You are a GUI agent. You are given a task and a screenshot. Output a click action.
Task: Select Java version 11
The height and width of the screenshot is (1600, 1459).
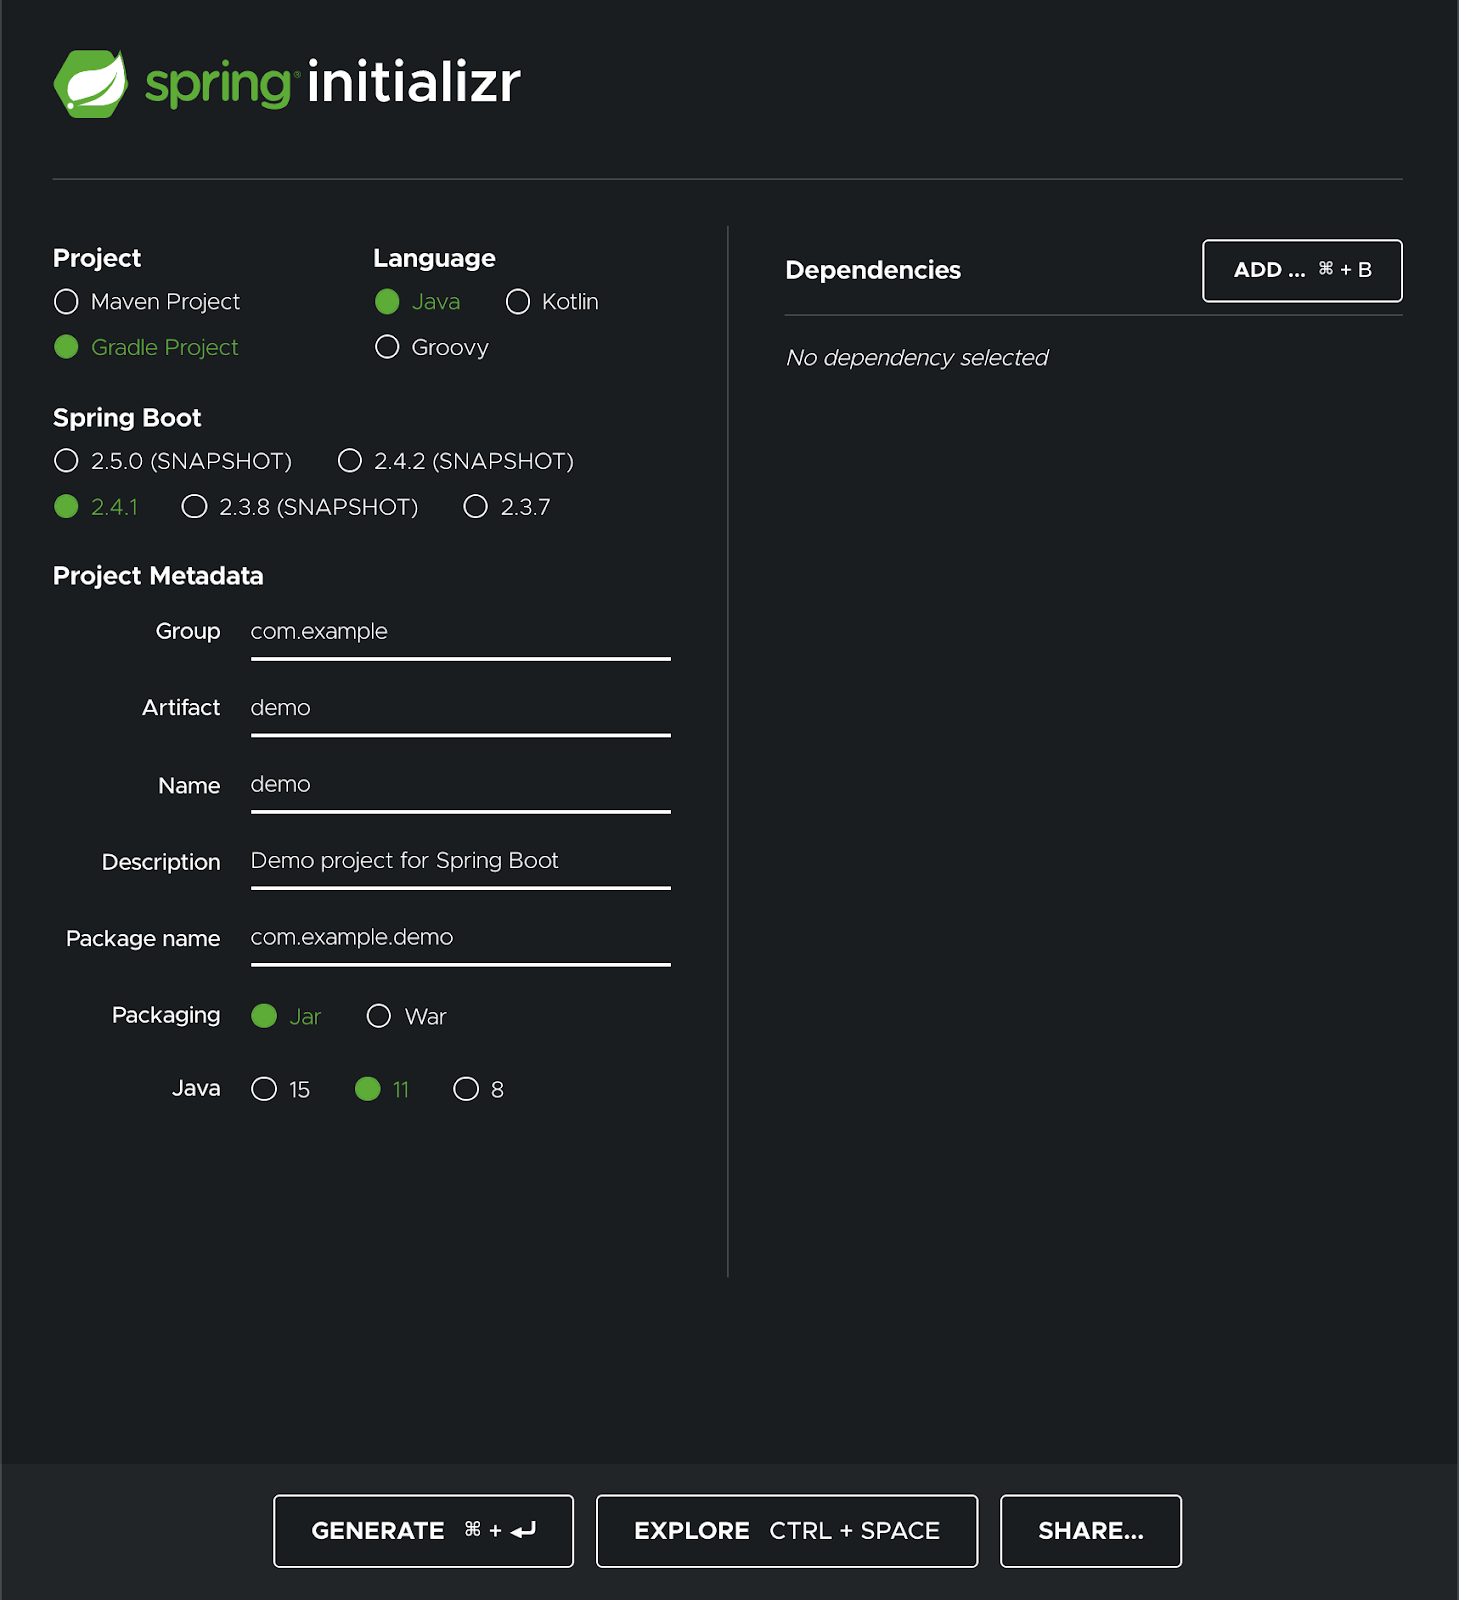click(x=368, y=1089)
